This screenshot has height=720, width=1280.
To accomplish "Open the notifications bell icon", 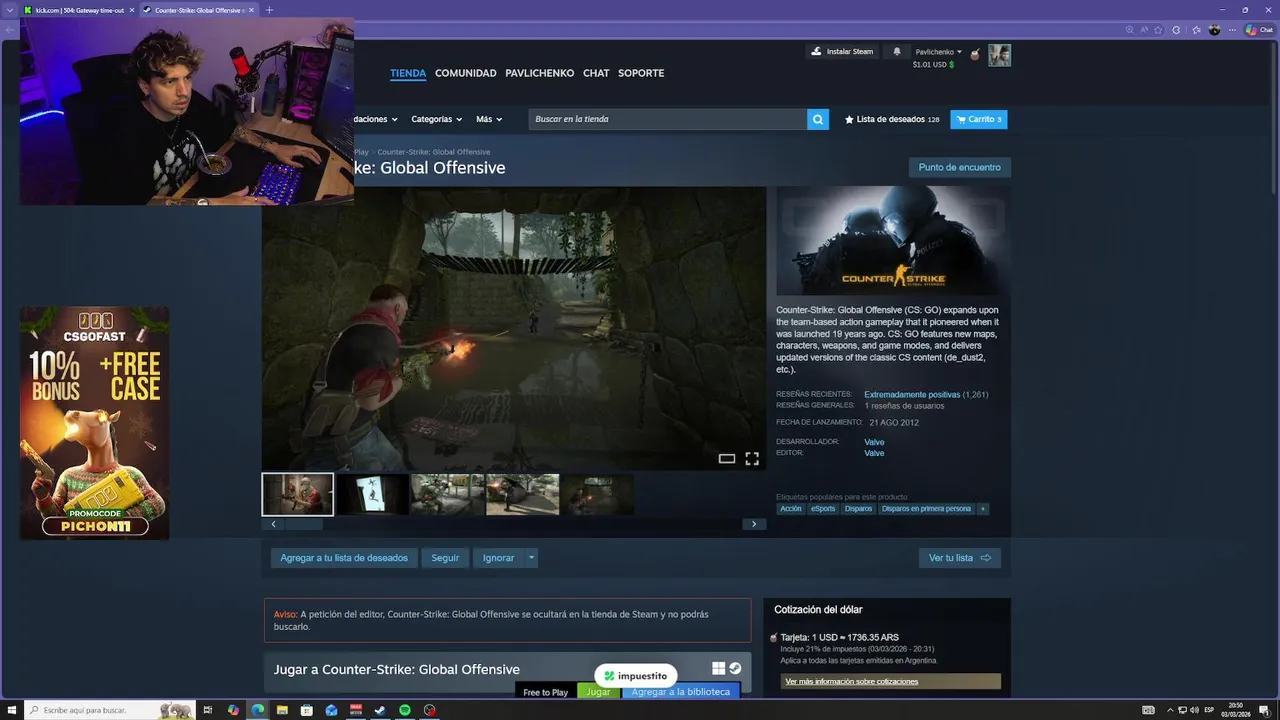I will click(x=897, y=51).
